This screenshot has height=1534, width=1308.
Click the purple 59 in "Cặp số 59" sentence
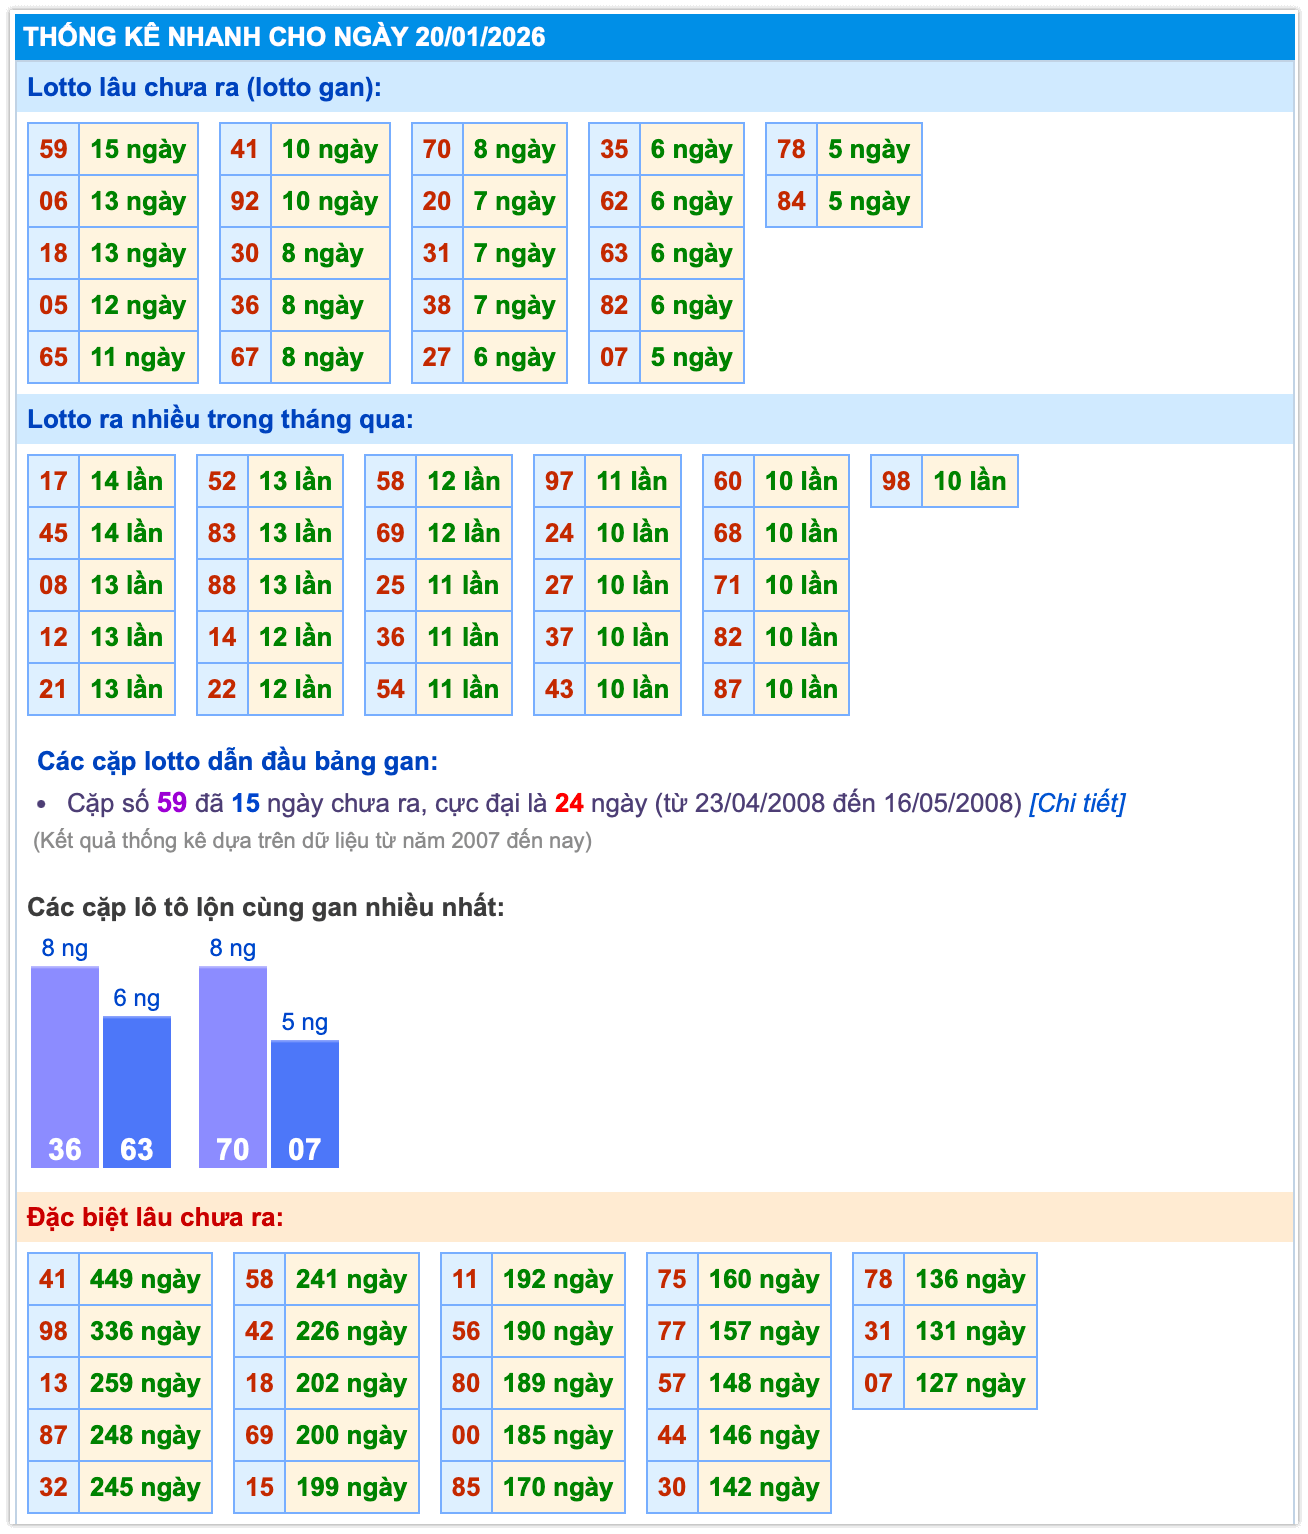(172, 803)
